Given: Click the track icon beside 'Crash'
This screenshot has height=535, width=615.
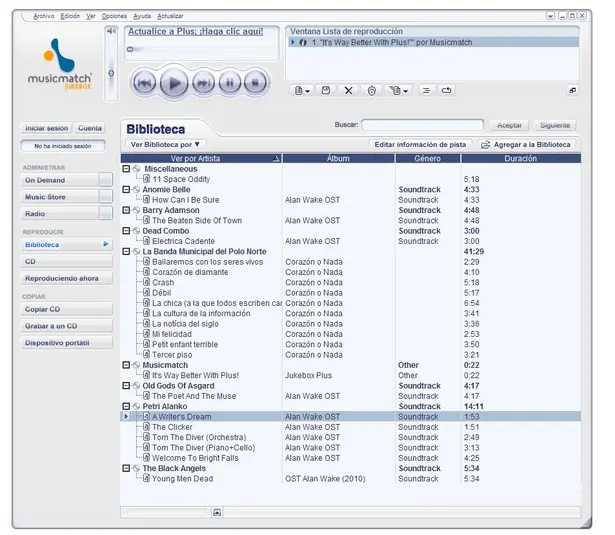Looking at the screenshot, I should 146,282.
